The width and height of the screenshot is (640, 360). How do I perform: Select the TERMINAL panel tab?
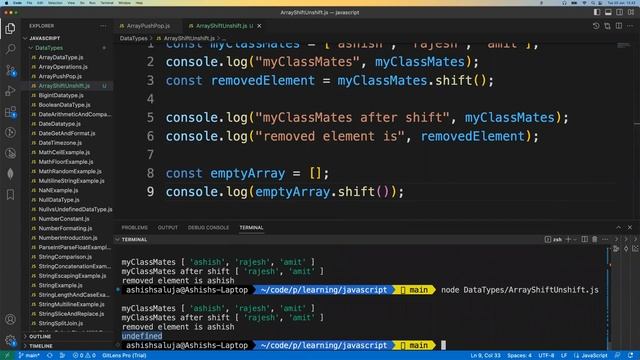point(251,227)
